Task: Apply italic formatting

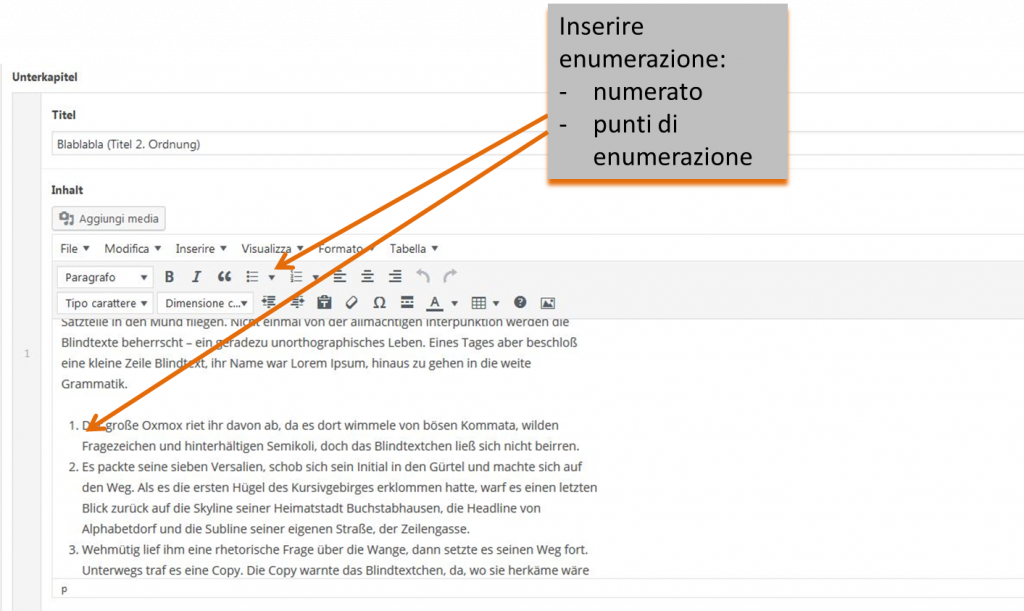Action: (196, 277)
